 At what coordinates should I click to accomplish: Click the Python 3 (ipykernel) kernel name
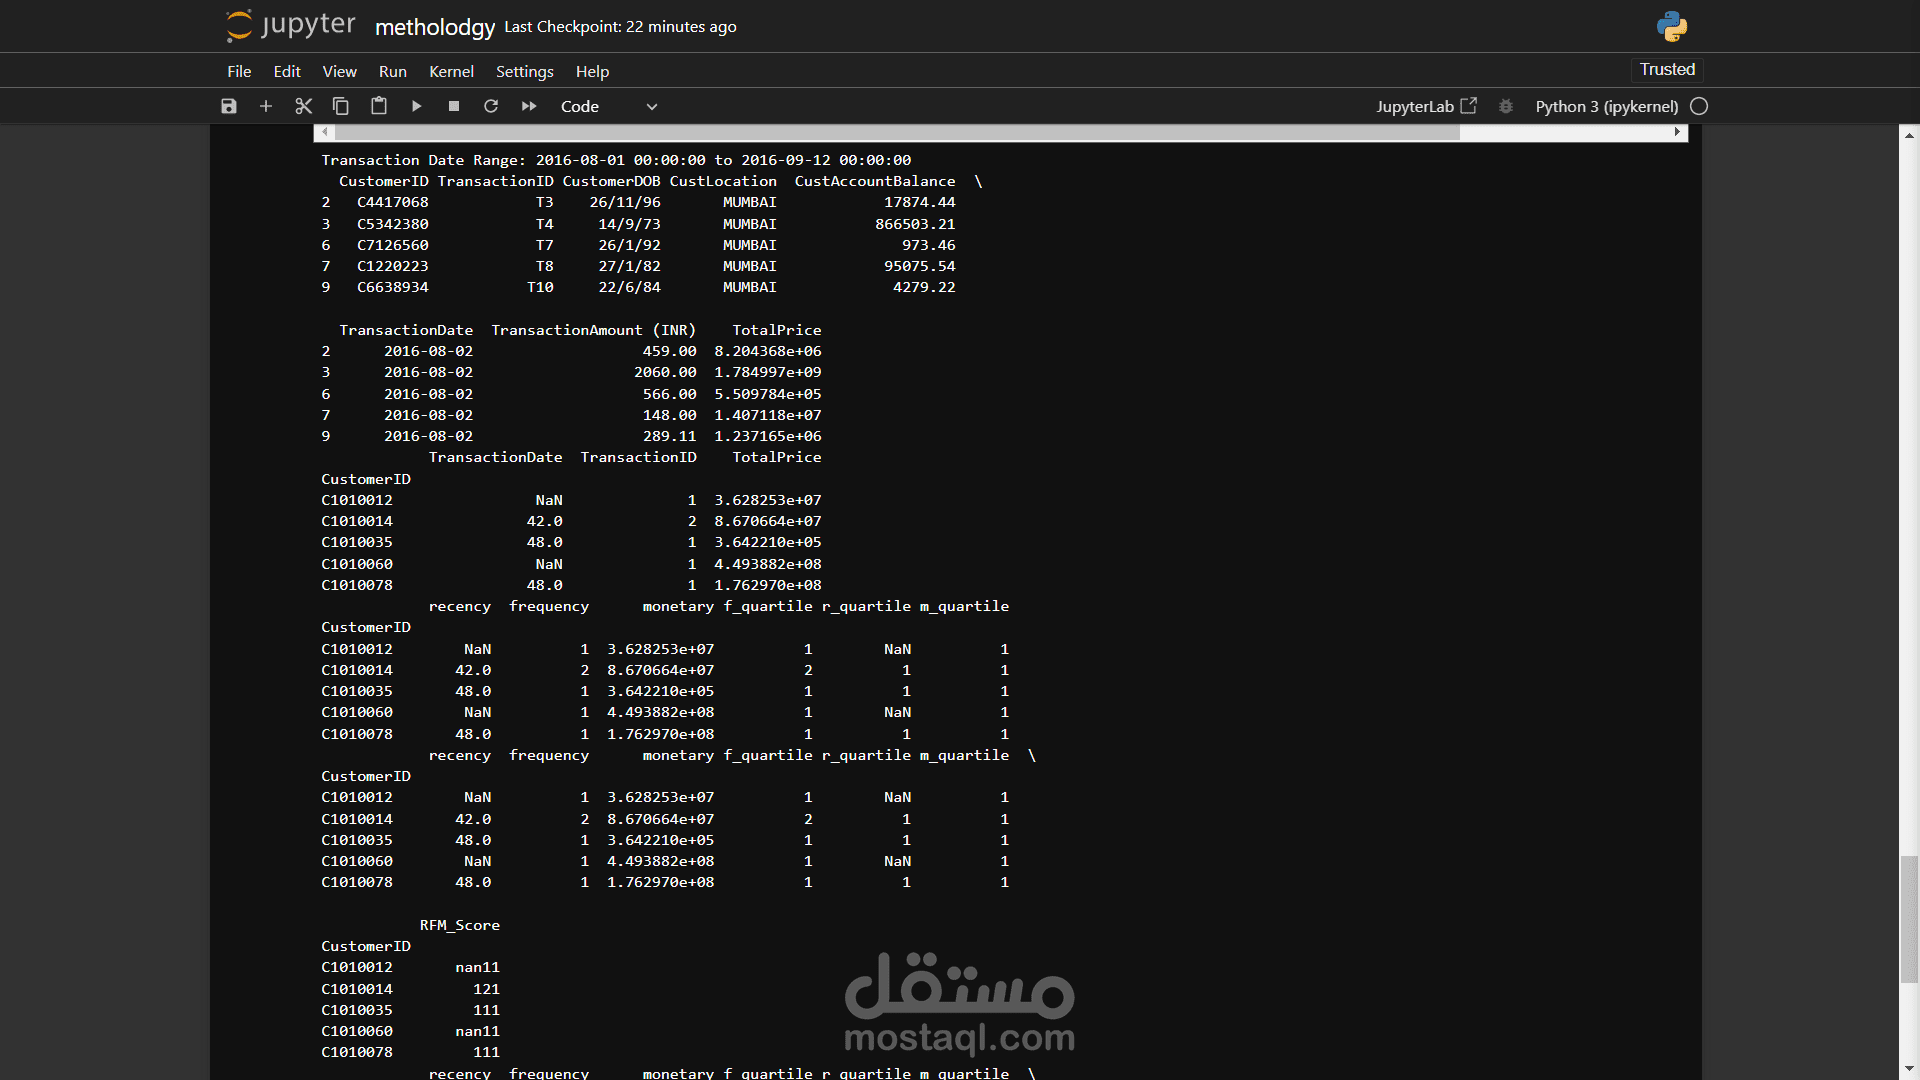point(1606,106)
